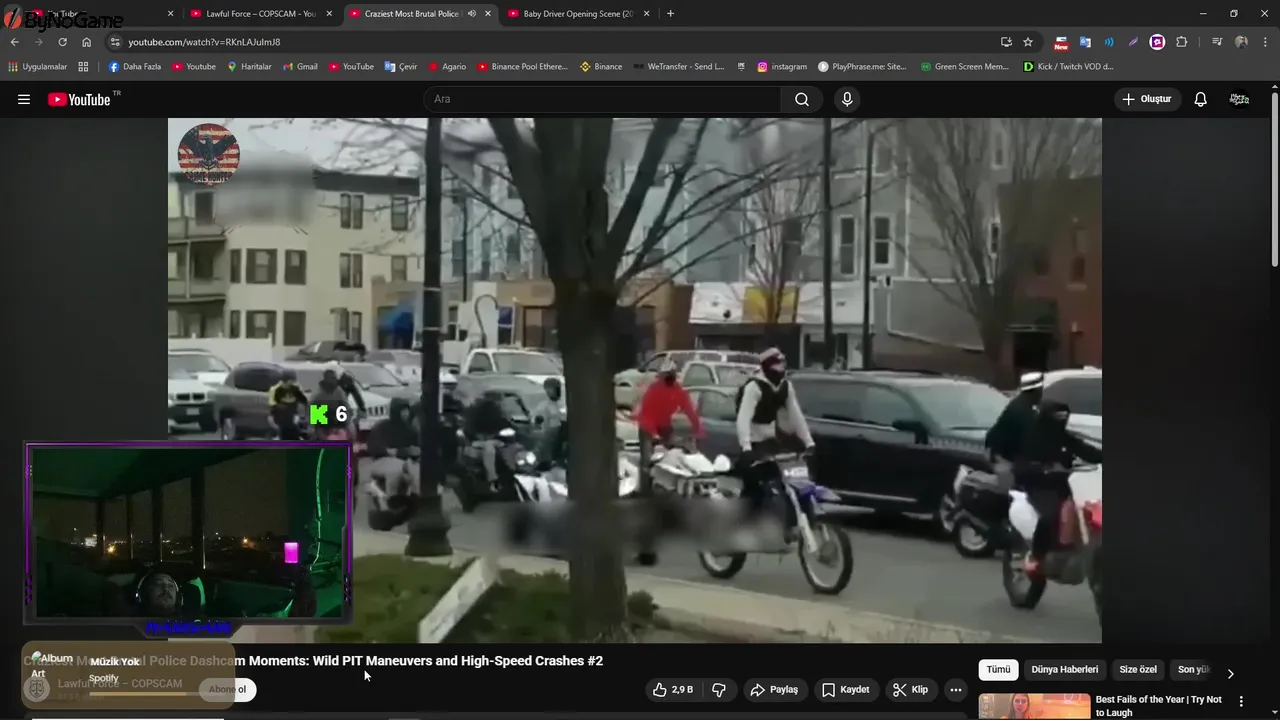Open the Green Screen Mem... bookmark
The width and height of the screenshot is (1280, 720).
[x=964, y=67]
